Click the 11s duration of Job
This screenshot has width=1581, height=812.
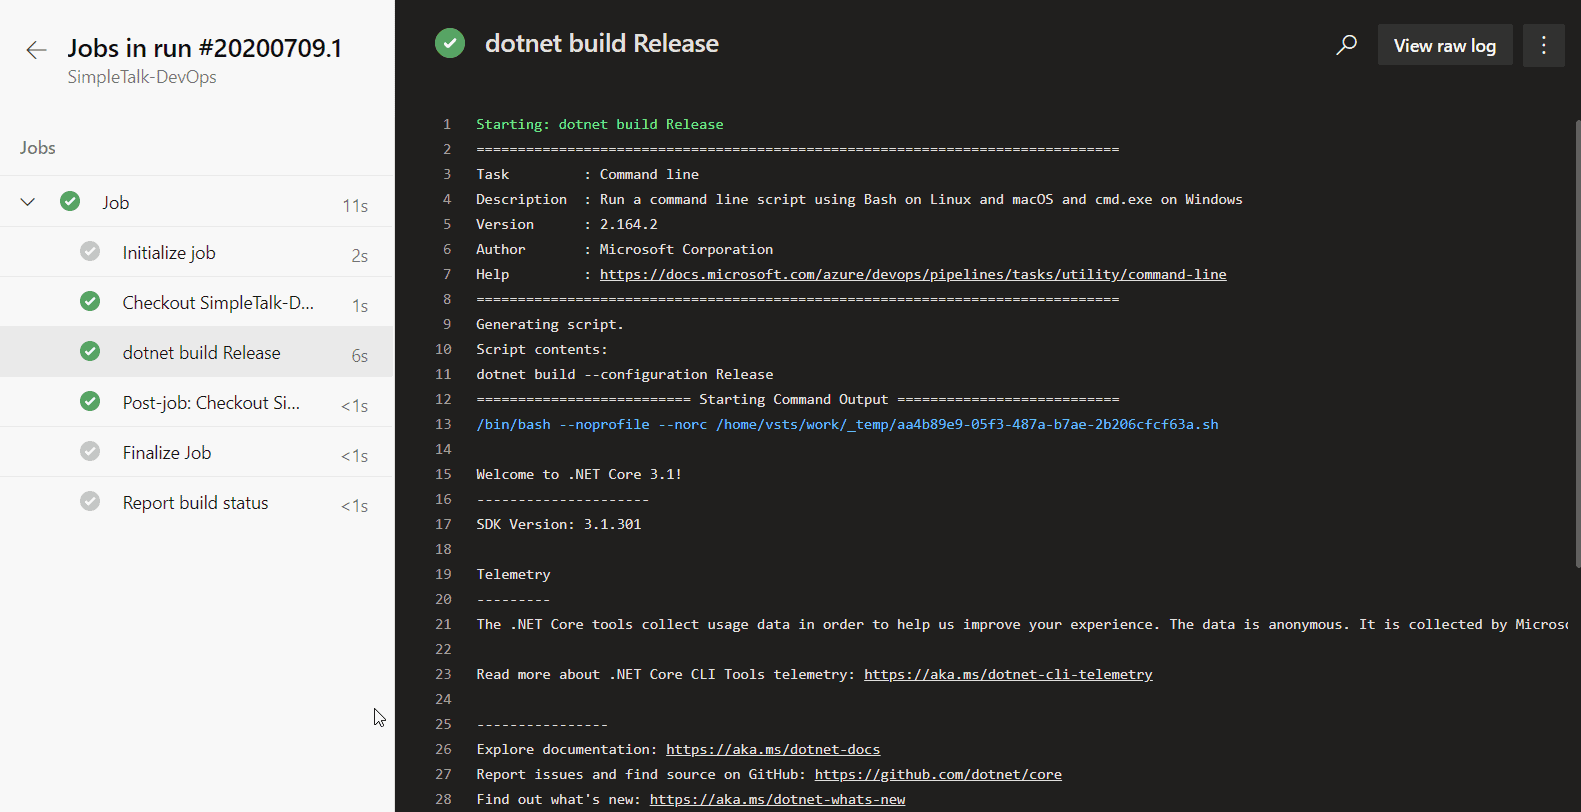click(355, 205)
